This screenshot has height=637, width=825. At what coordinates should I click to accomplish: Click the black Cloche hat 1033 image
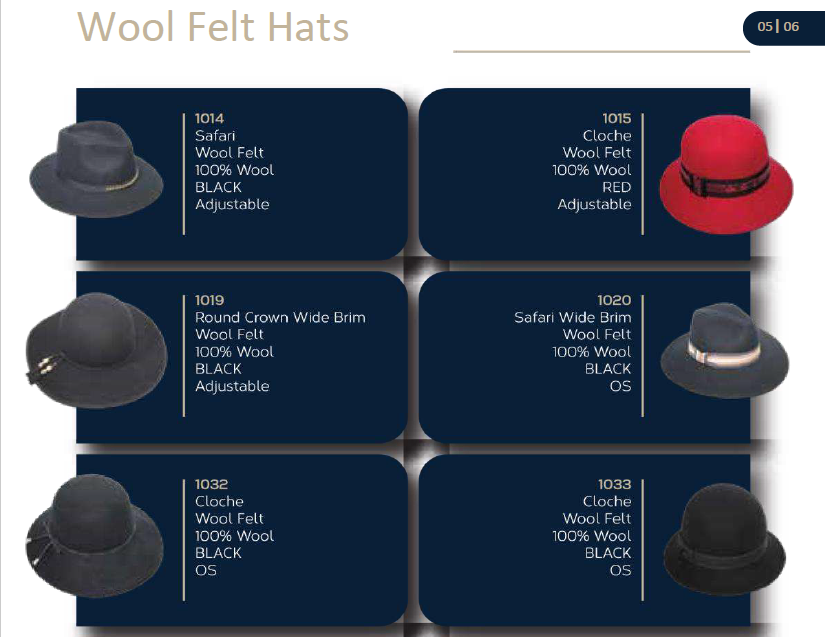tap(725, 539)
